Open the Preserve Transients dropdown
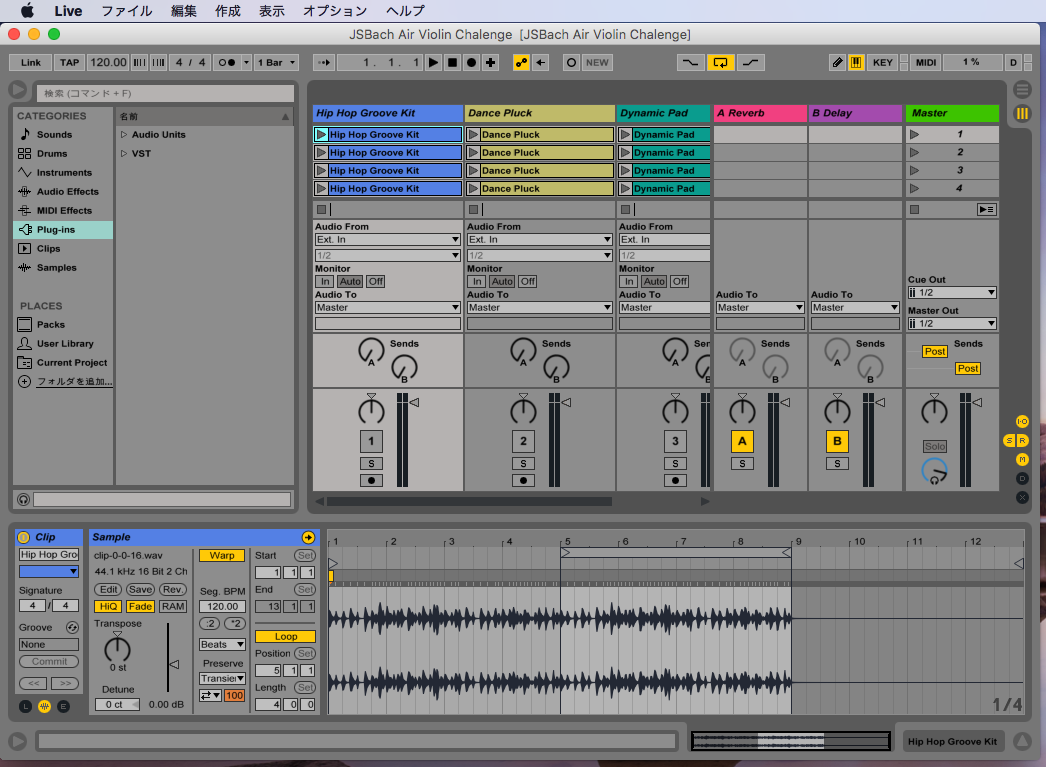Viewport: 1046px width, 767px height. pos(222,678)
